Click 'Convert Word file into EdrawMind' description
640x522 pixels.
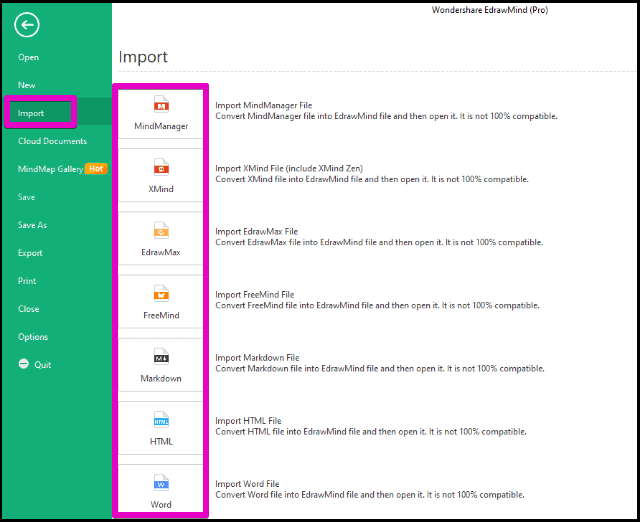(370, 495)
